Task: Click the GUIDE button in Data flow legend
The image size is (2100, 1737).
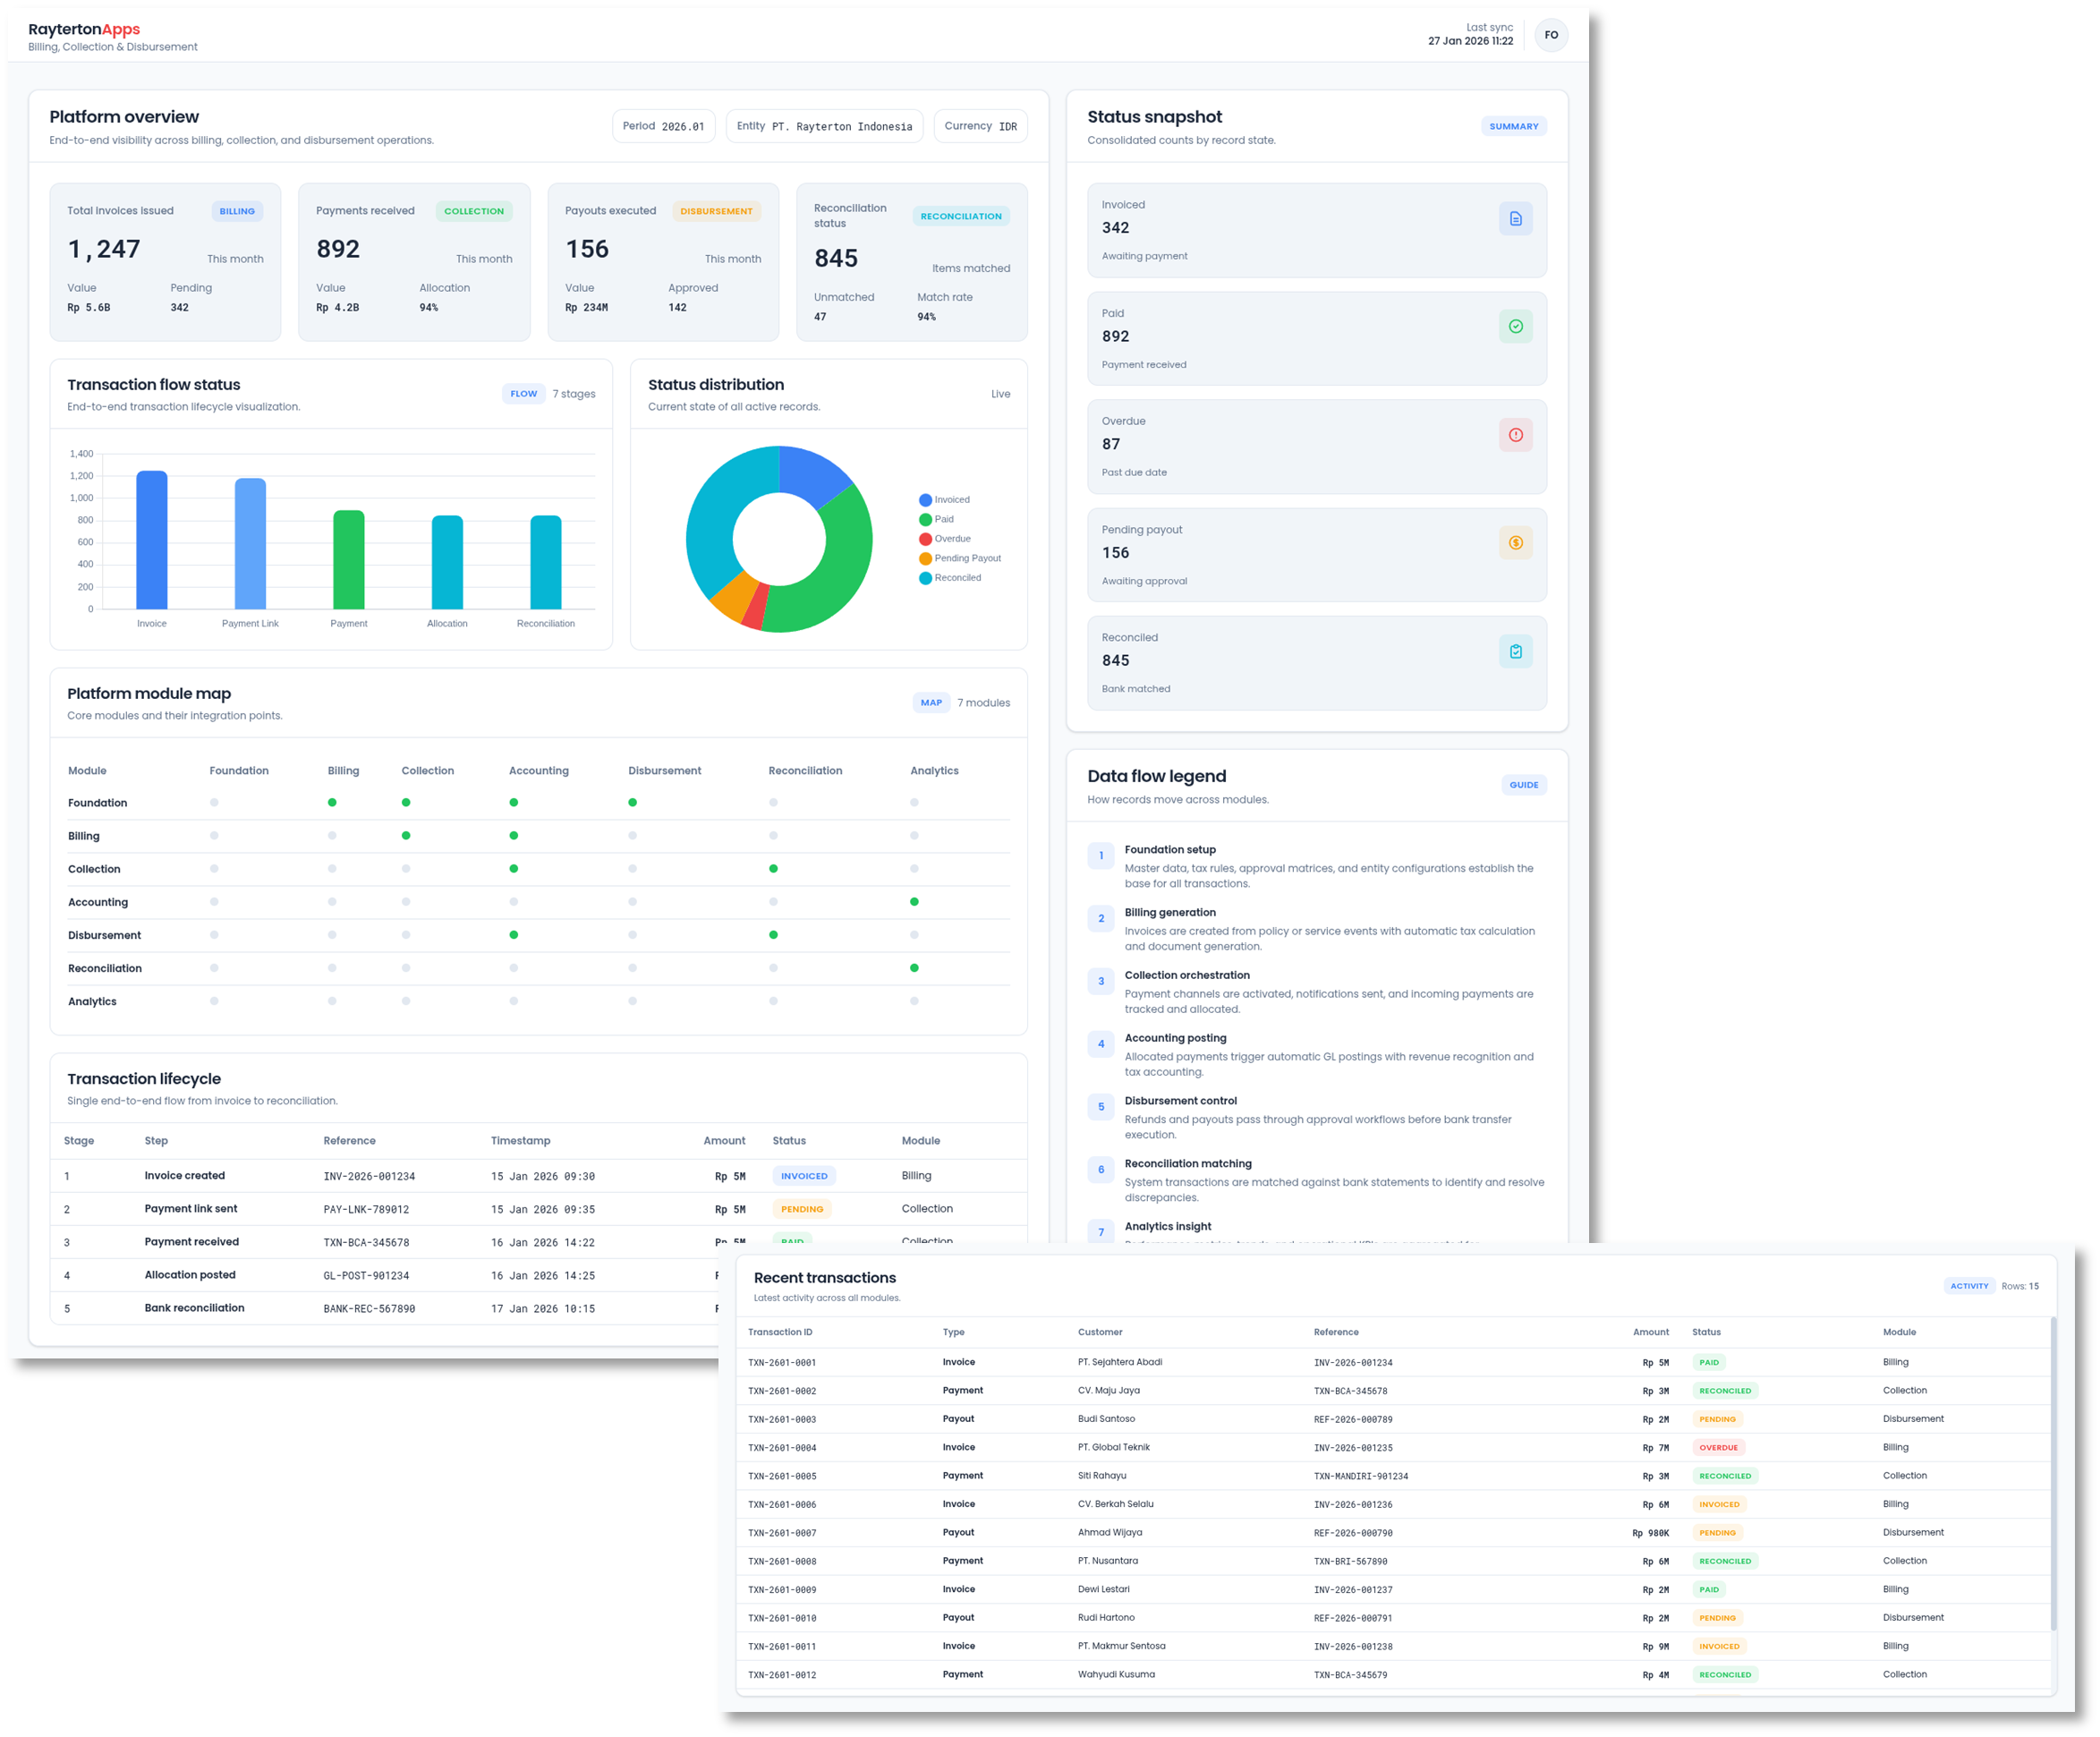Action: click(x=1523, y=784)
